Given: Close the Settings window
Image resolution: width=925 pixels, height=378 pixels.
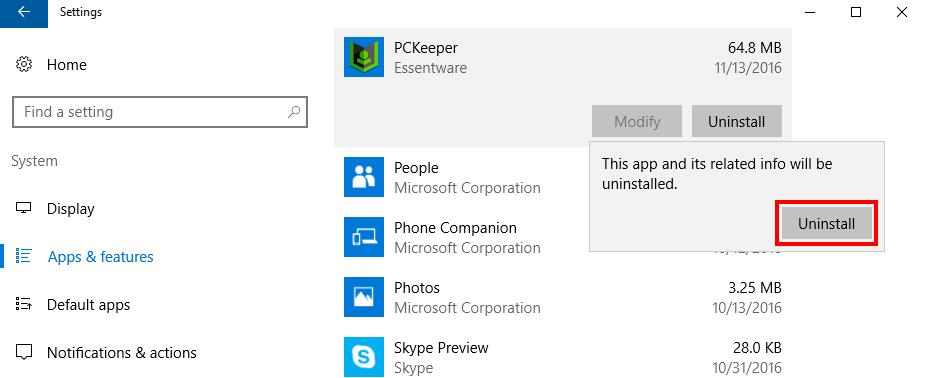Looking at the screenshot, I should point(902,12).
